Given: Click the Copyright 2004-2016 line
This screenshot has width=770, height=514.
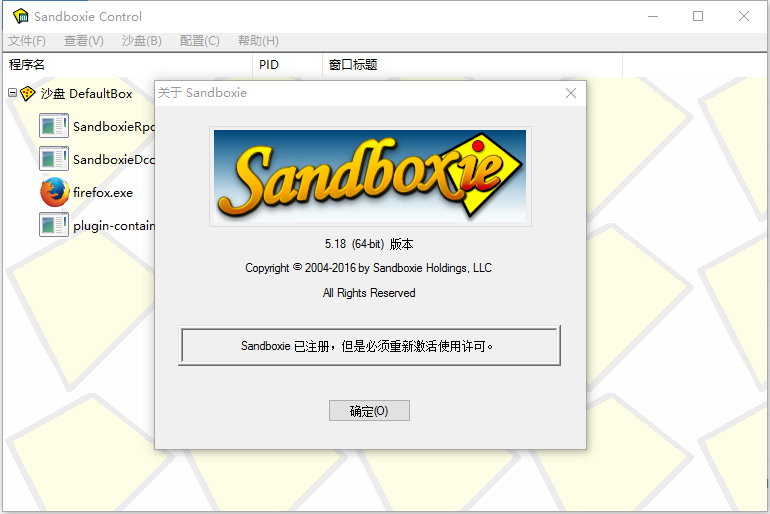Looking at the screenshot, I should pos(368,268).
